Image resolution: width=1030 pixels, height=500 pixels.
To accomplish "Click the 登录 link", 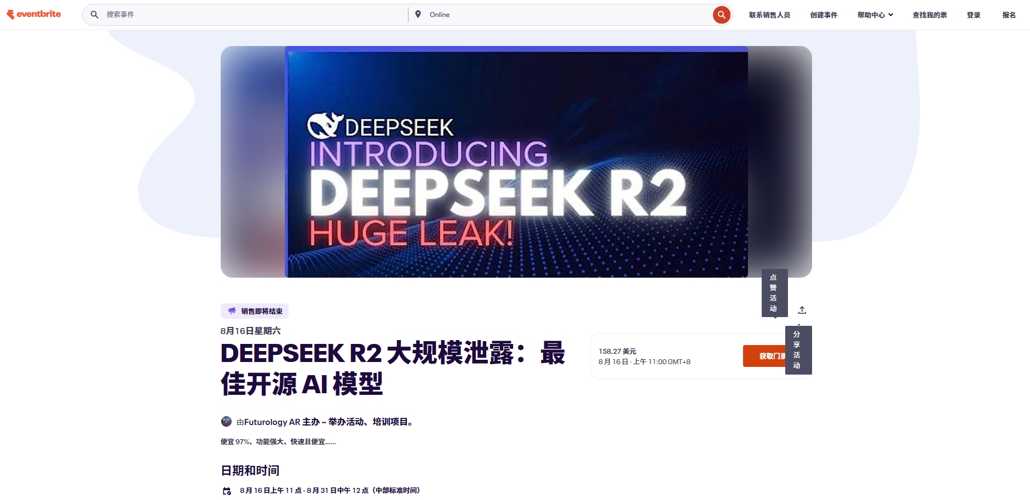I will click(974, 14).
